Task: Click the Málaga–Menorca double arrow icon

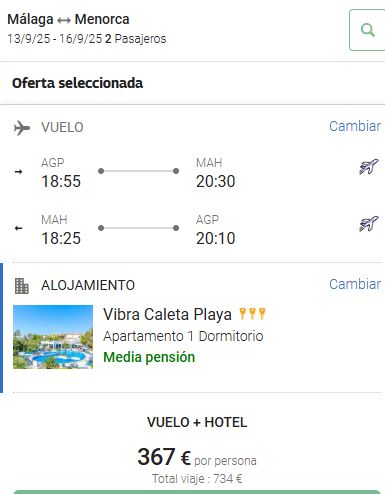Action: (64, 21)
